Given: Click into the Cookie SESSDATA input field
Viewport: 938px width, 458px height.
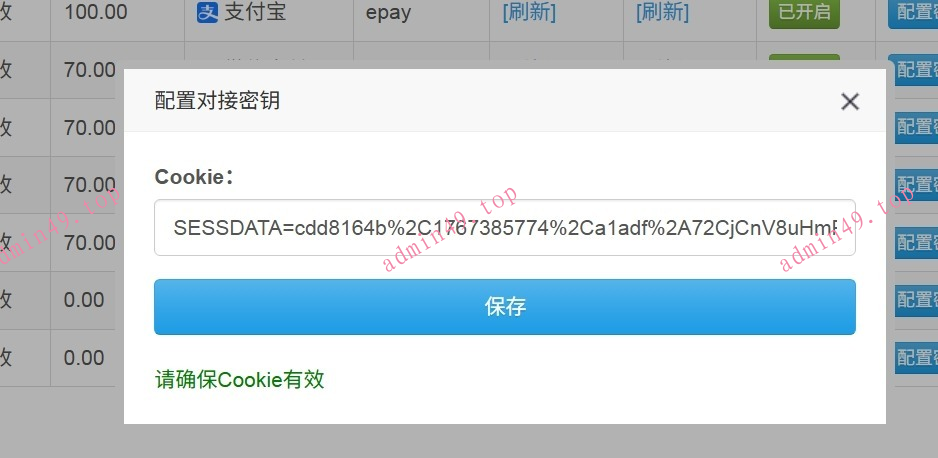Looking at the screenshot, I should coord(505,228).
